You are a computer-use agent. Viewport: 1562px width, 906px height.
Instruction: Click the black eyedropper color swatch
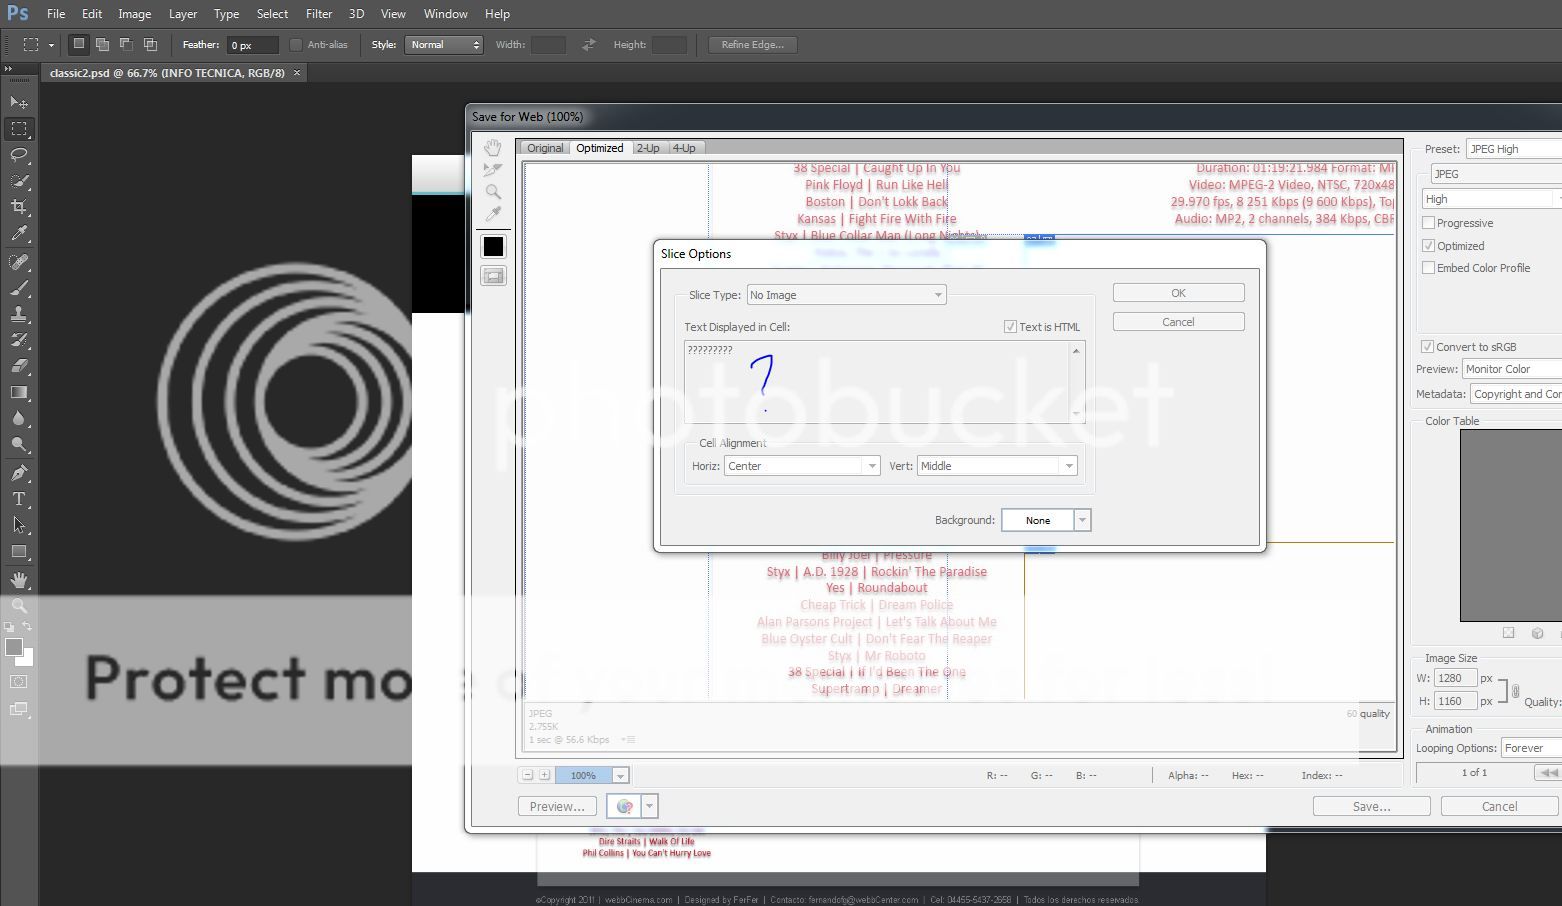493,247
